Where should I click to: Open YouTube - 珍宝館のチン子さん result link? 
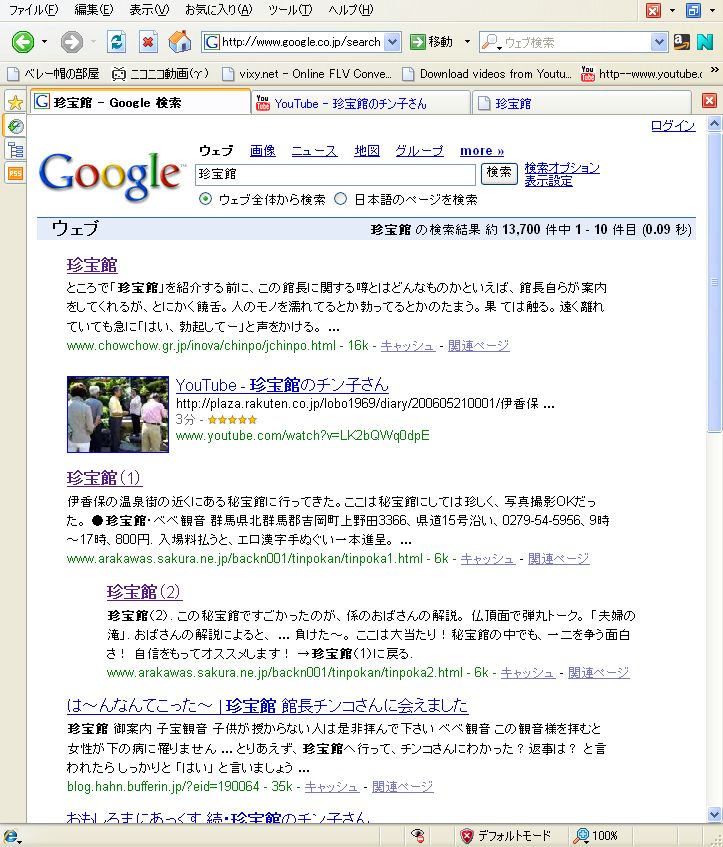[282, 385]
